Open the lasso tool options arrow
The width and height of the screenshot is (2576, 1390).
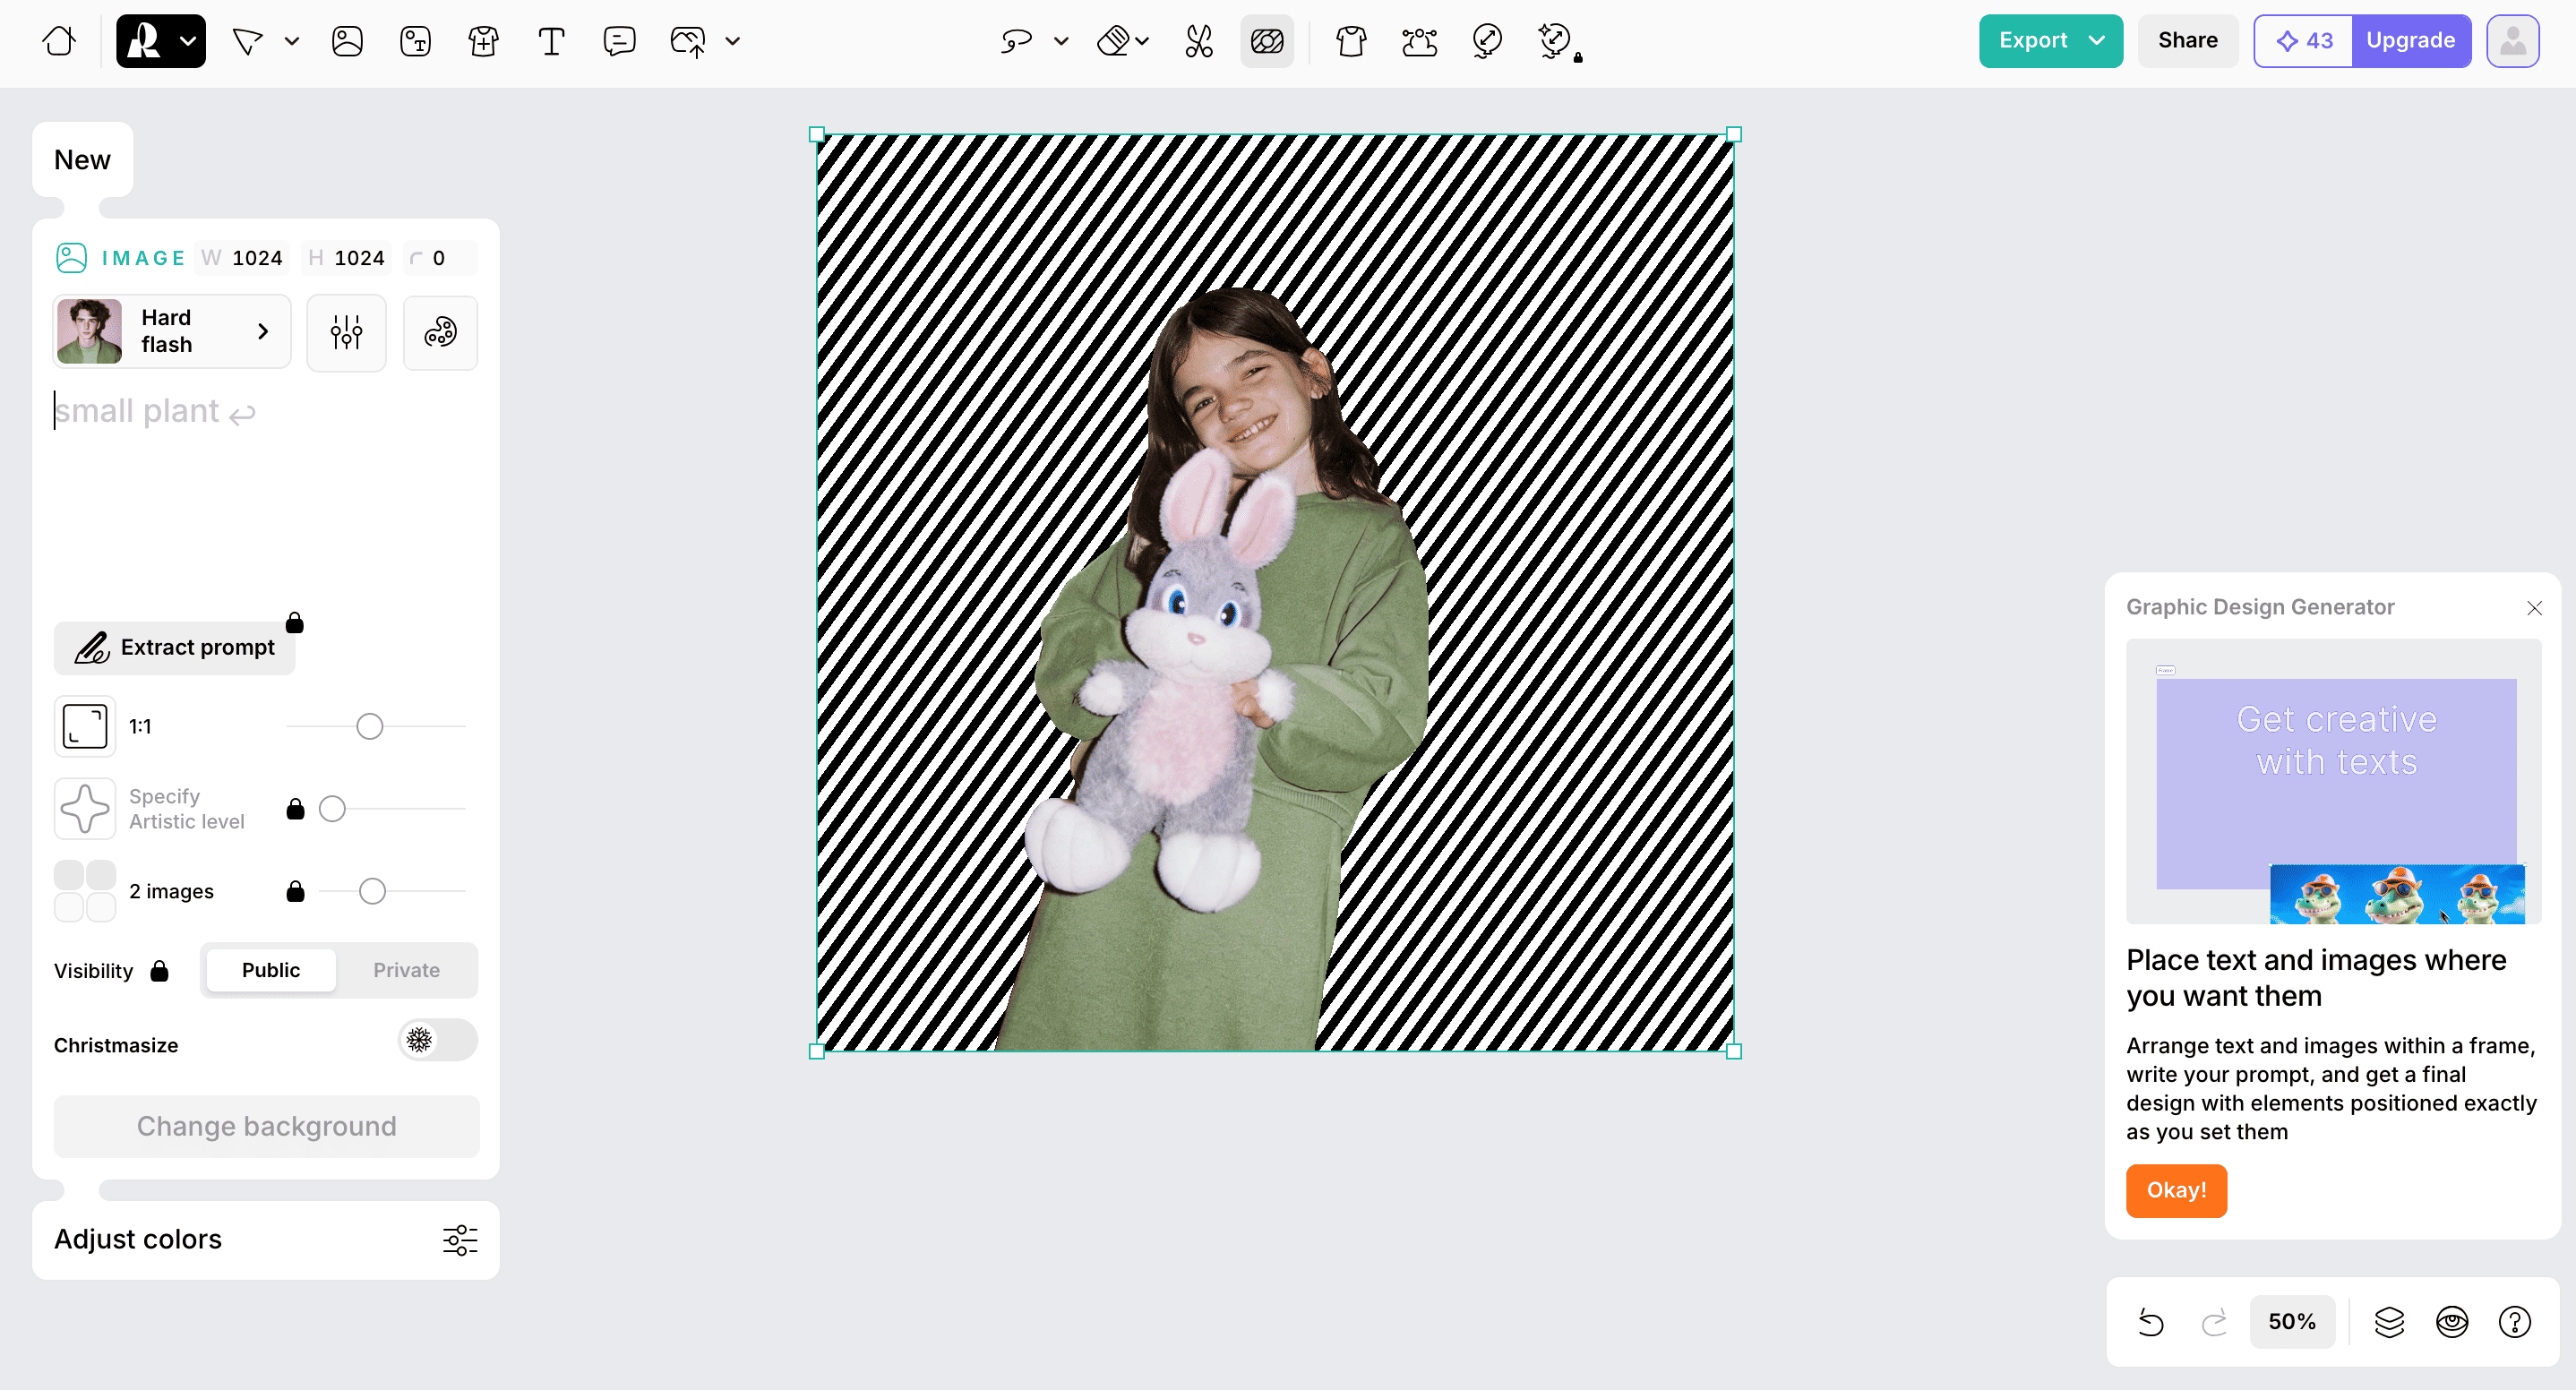pos(1061,41)
